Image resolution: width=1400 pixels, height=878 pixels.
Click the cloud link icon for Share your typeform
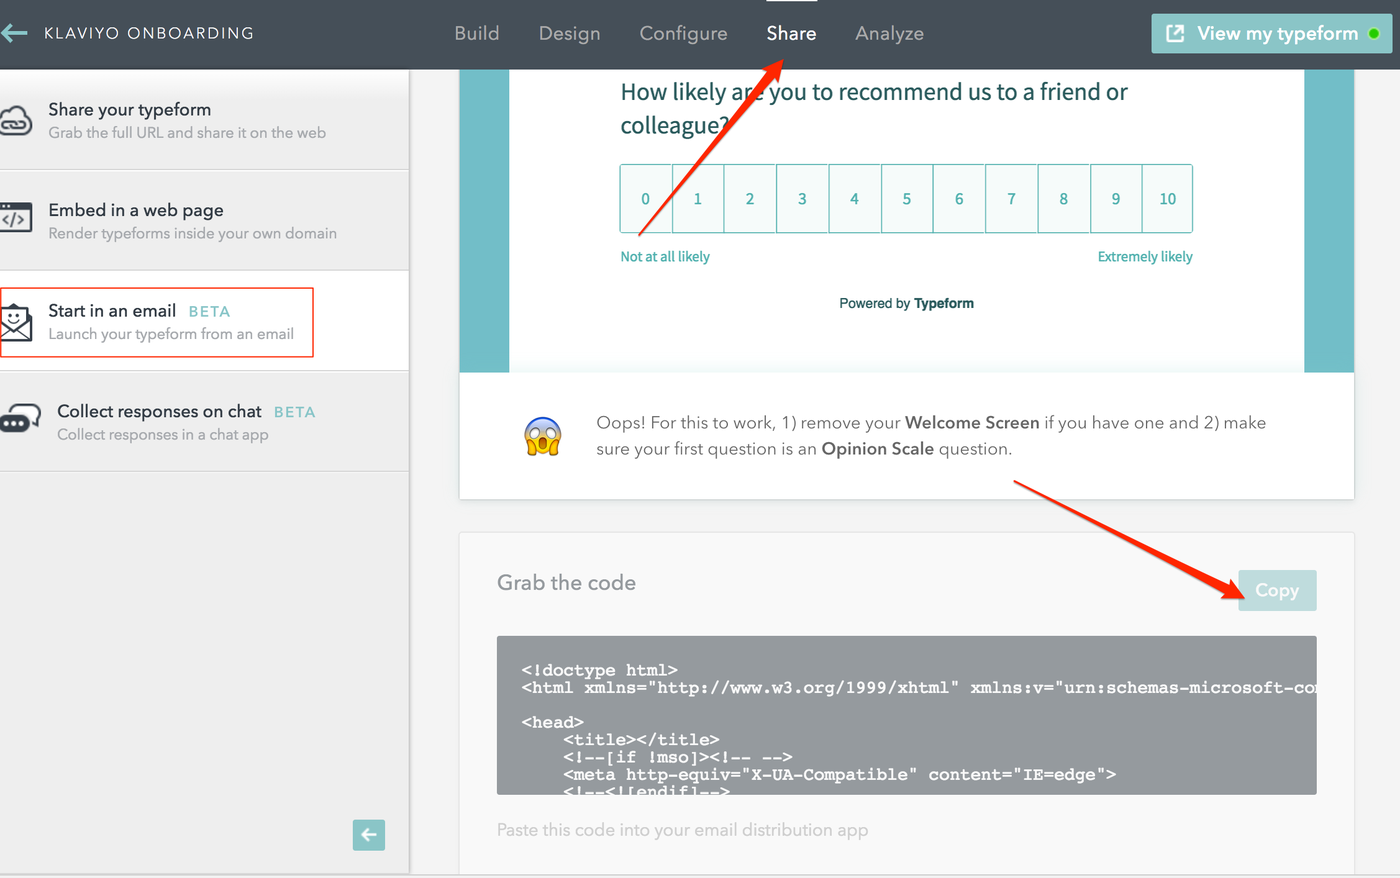16,121
